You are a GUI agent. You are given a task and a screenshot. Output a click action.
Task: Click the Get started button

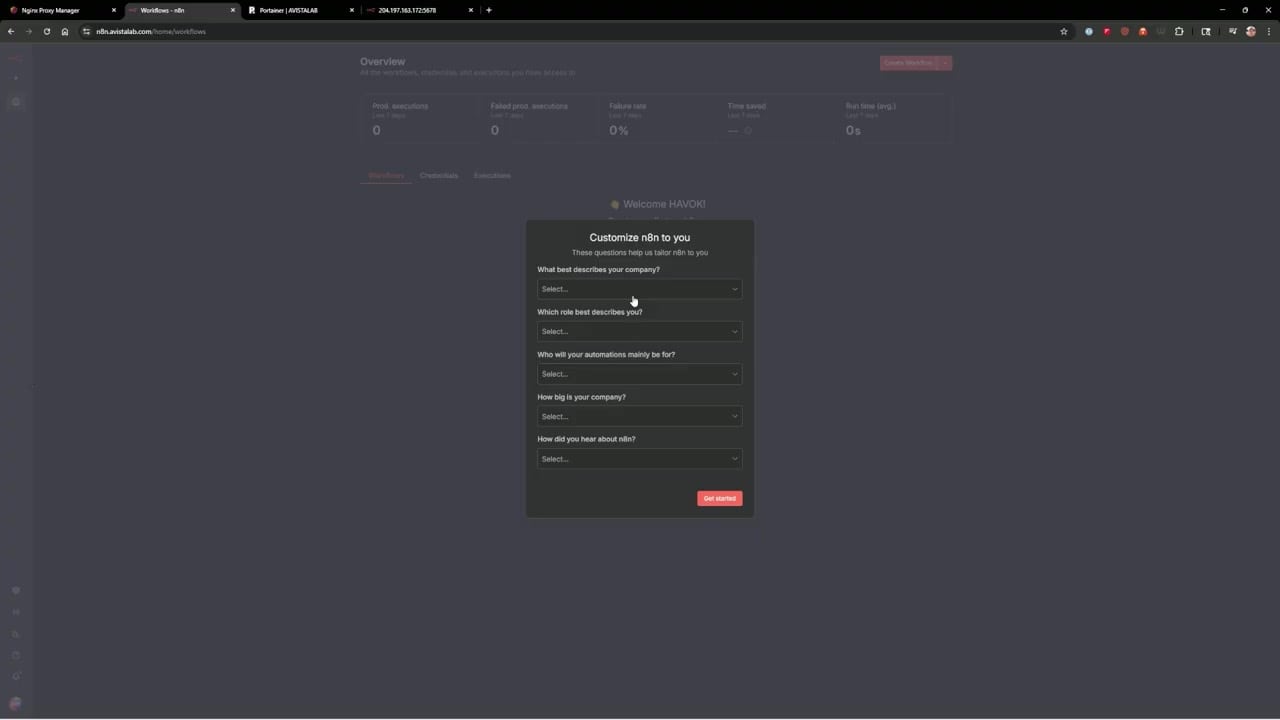(719, 498)
